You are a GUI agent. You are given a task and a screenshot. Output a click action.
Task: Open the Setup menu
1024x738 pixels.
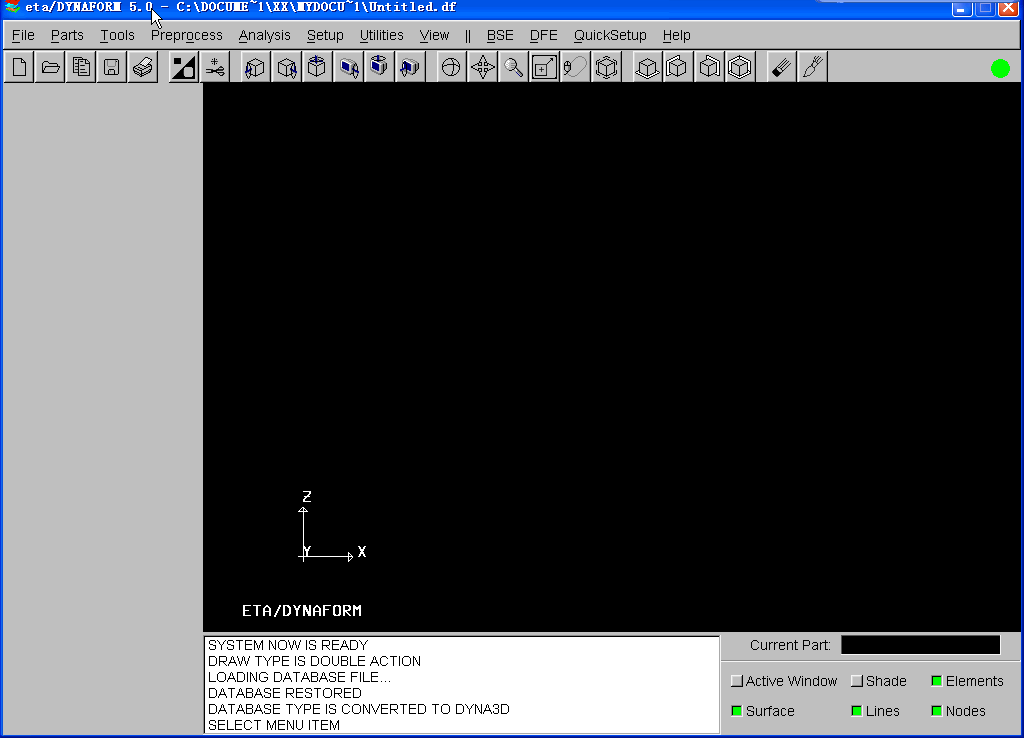click(x=325, y=35)
